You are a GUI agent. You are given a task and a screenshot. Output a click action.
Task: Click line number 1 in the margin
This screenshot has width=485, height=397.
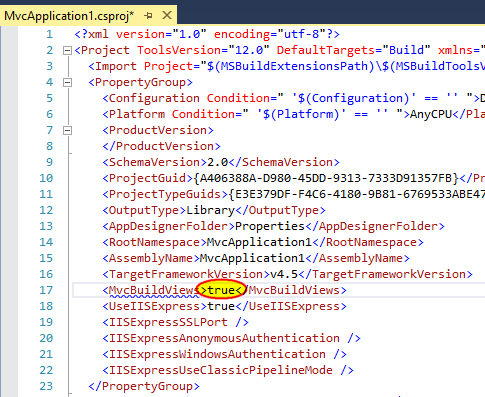pyautogui.click(x=49, y=34)
